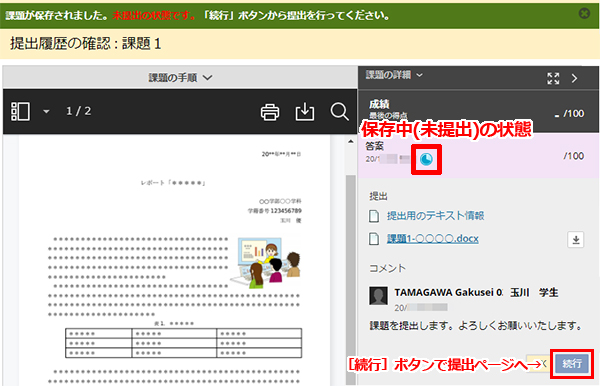Print the document with the printer icon

pyautogui.click(x=270, y=112)
